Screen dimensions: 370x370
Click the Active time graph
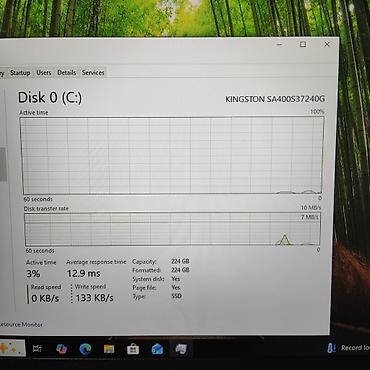pyautogui.click(x=172, y=156)
